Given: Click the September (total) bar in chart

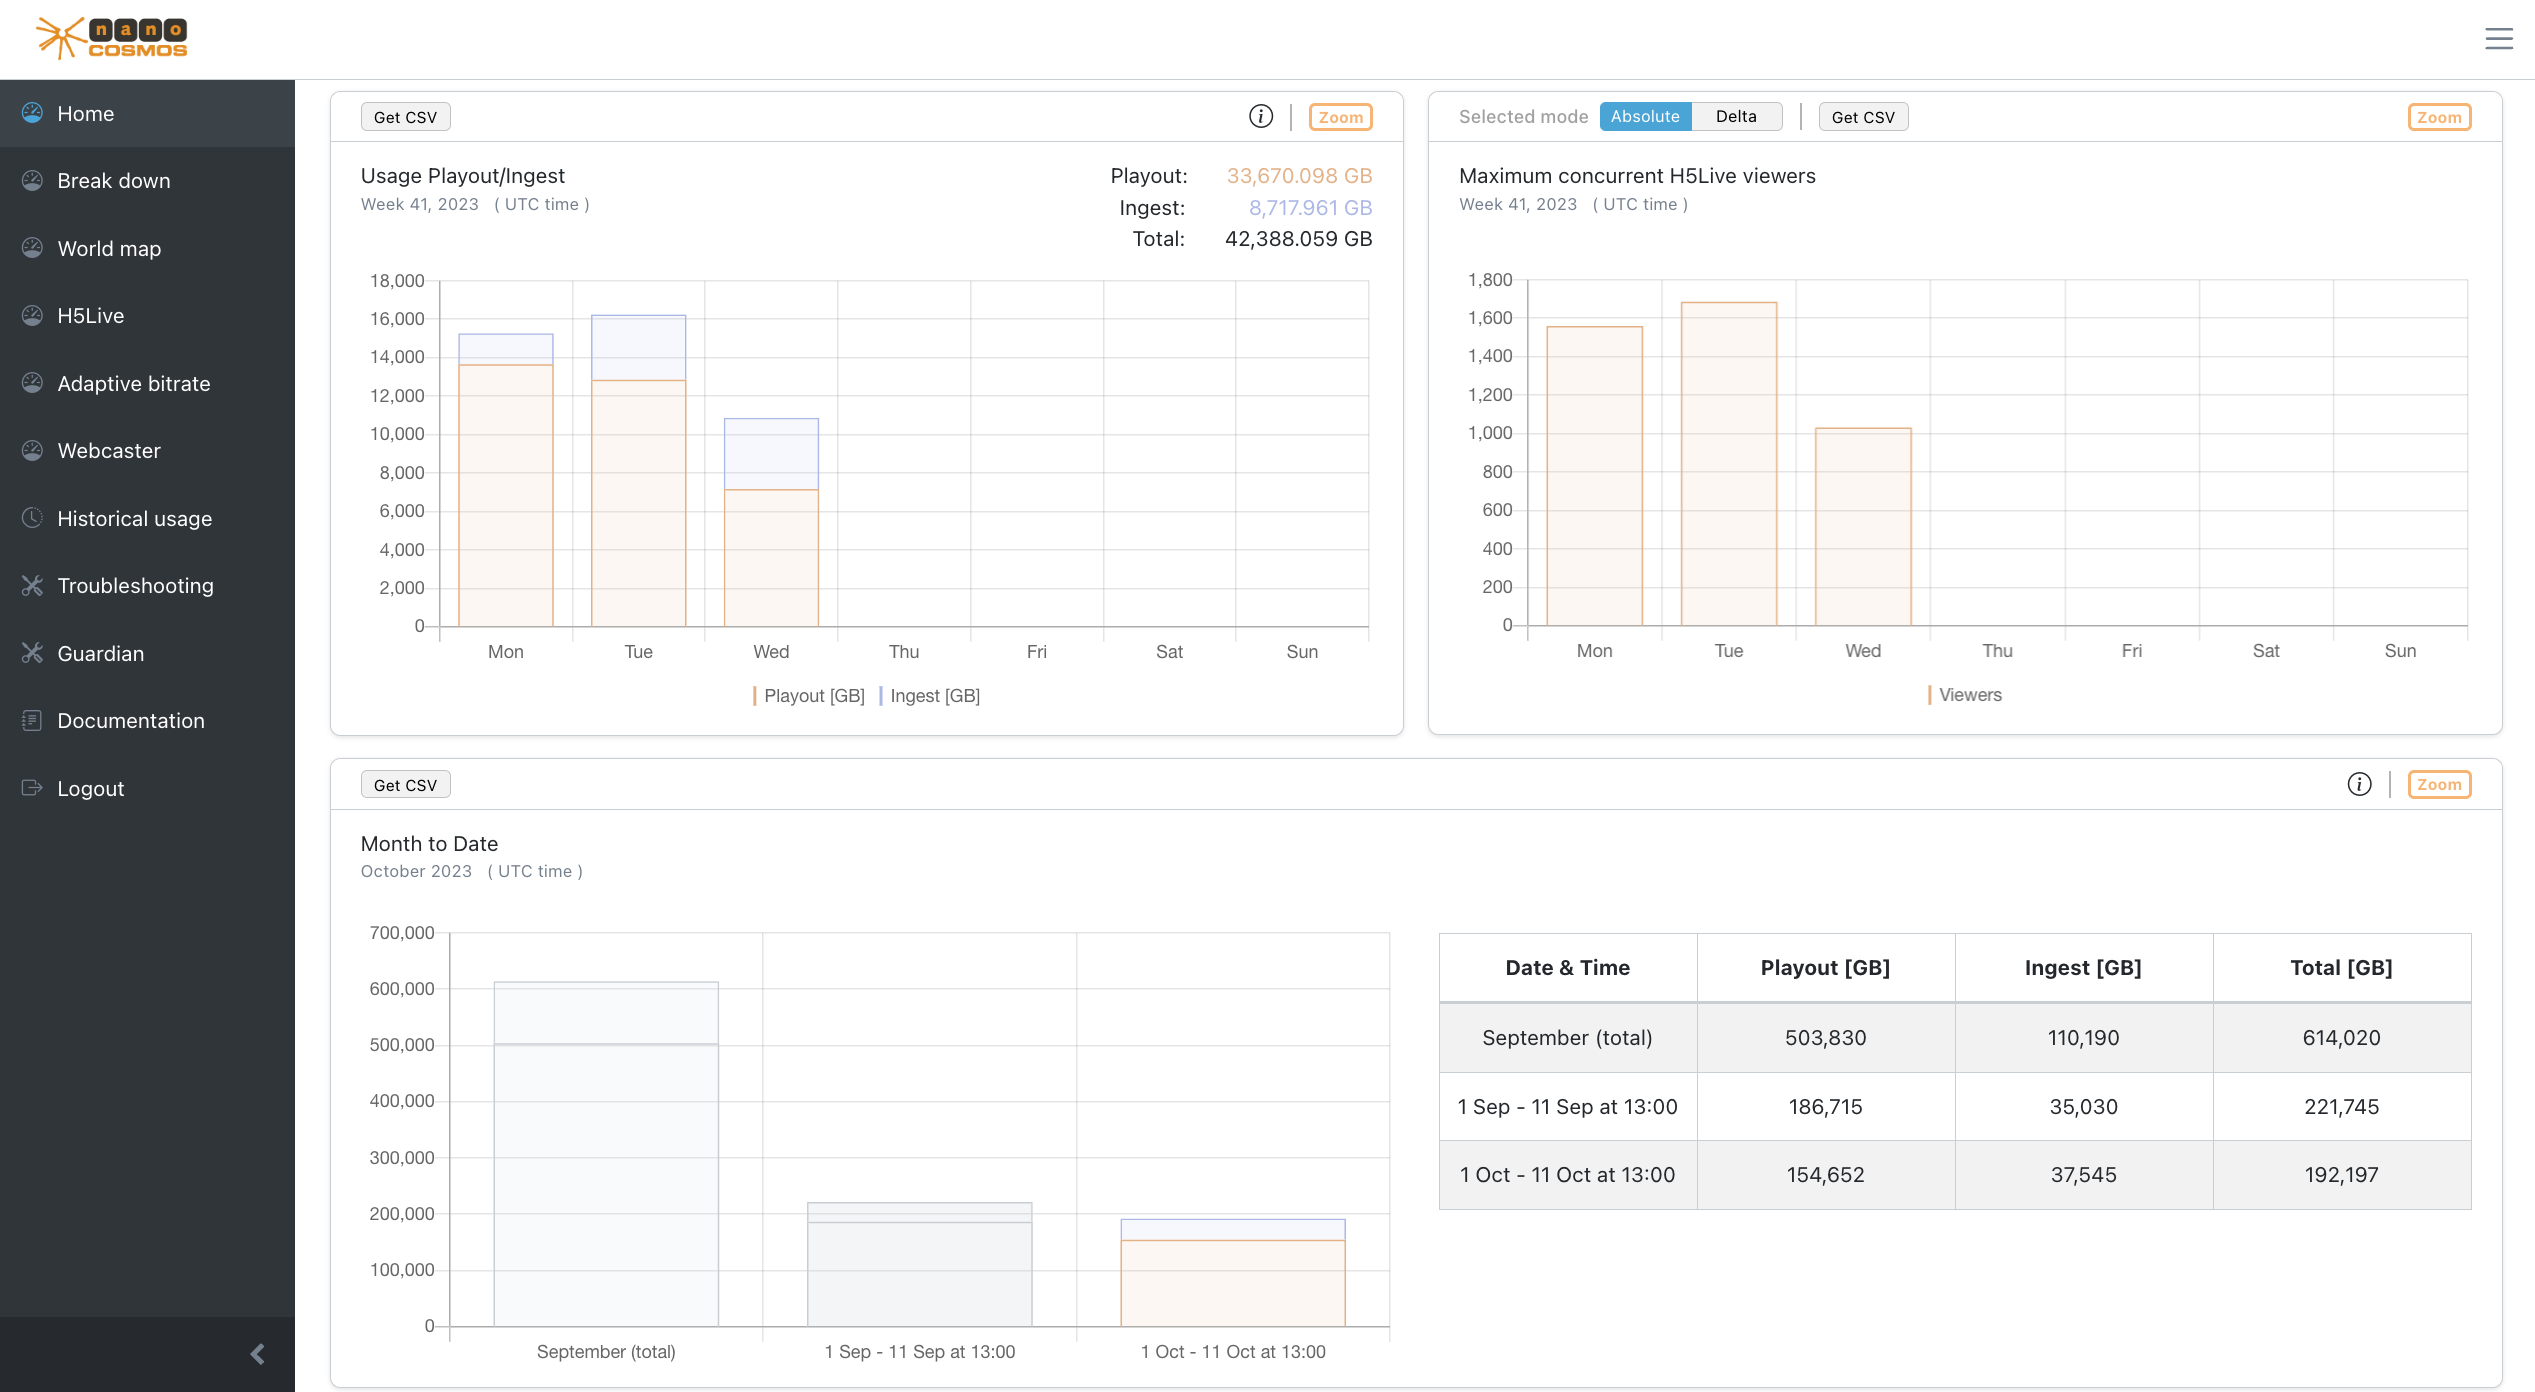Looking at the screenshot, I should coord(605,1160).
